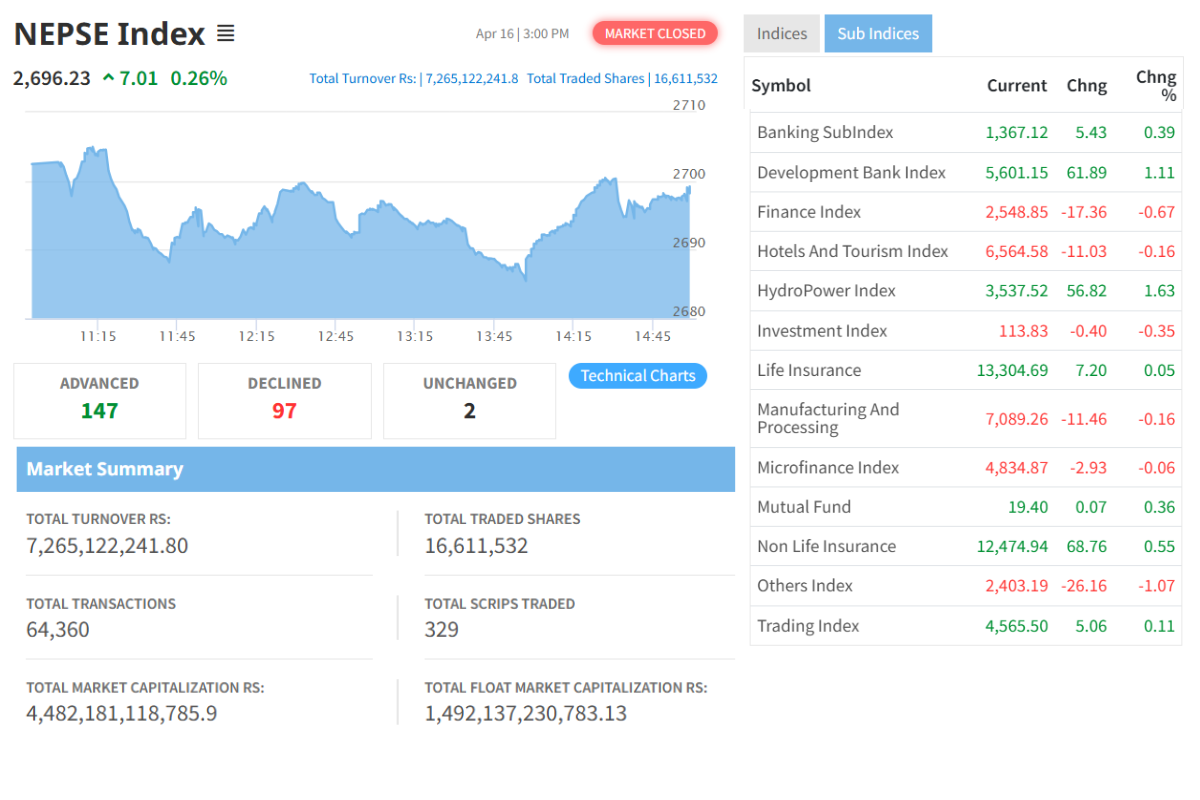Select the Manufacturing And Processing row
Viewport: 1200px width, 800px height.
[x=966, y=419]
